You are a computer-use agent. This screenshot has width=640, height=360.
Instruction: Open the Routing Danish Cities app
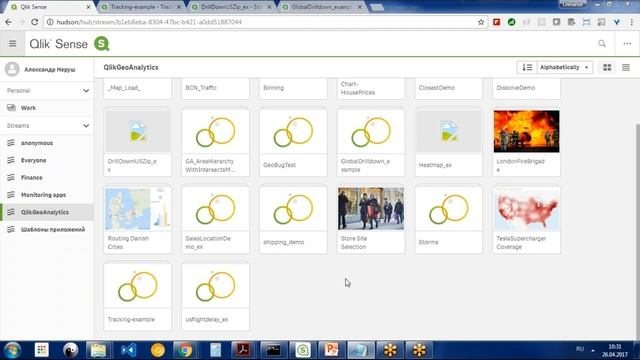[138, 220]
